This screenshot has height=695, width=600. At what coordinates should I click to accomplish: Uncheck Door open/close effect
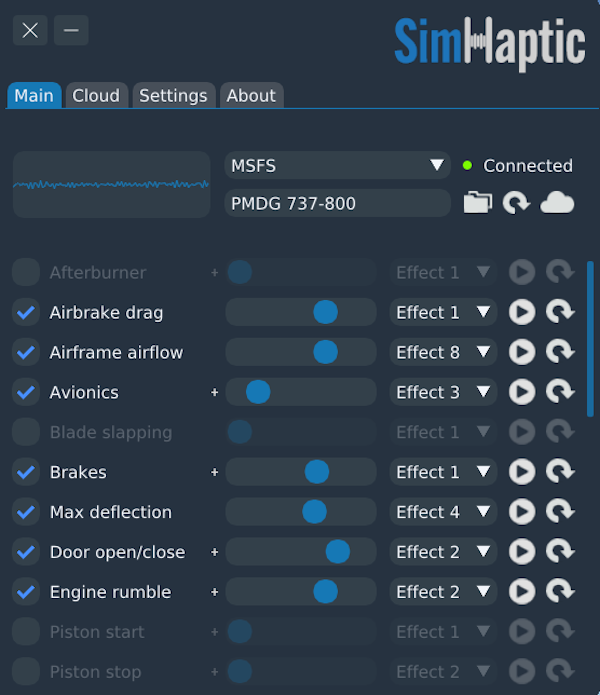(x=26, y=551)
